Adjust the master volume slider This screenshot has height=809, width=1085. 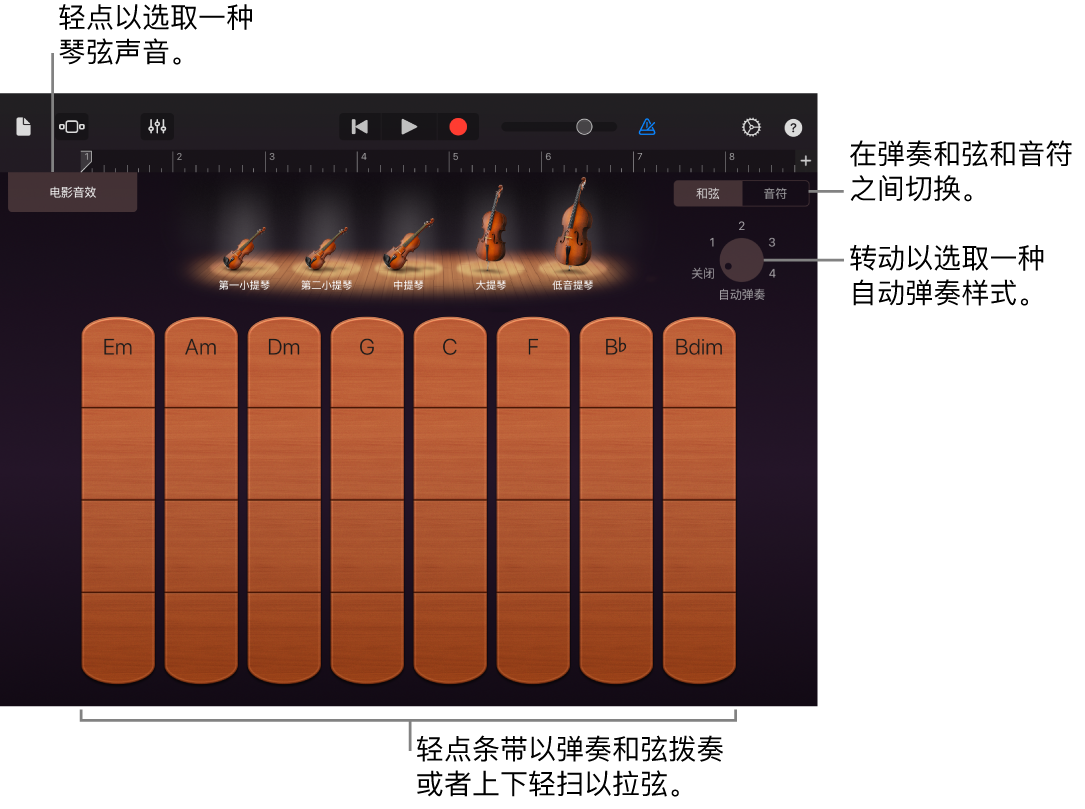pos(559,127)
